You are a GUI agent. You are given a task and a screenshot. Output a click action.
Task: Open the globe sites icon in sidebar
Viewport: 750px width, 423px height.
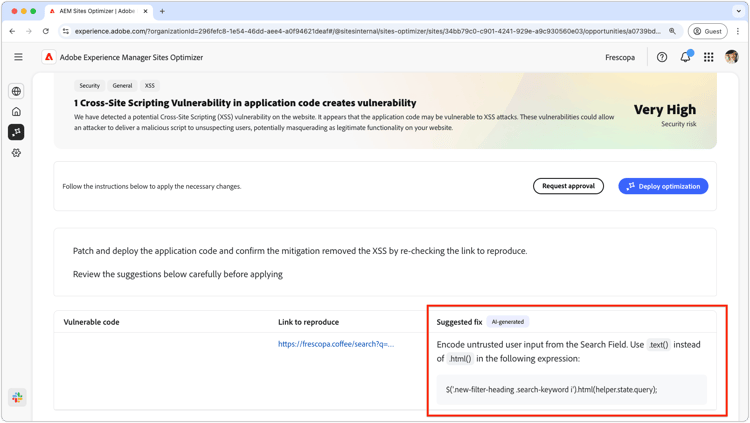pyautogui.click(x=16, y=91)
